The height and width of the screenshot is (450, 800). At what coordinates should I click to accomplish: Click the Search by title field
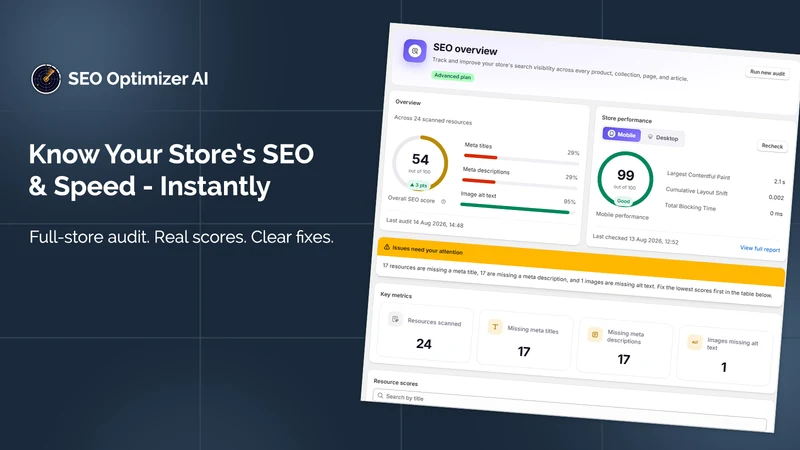[569, 410]
